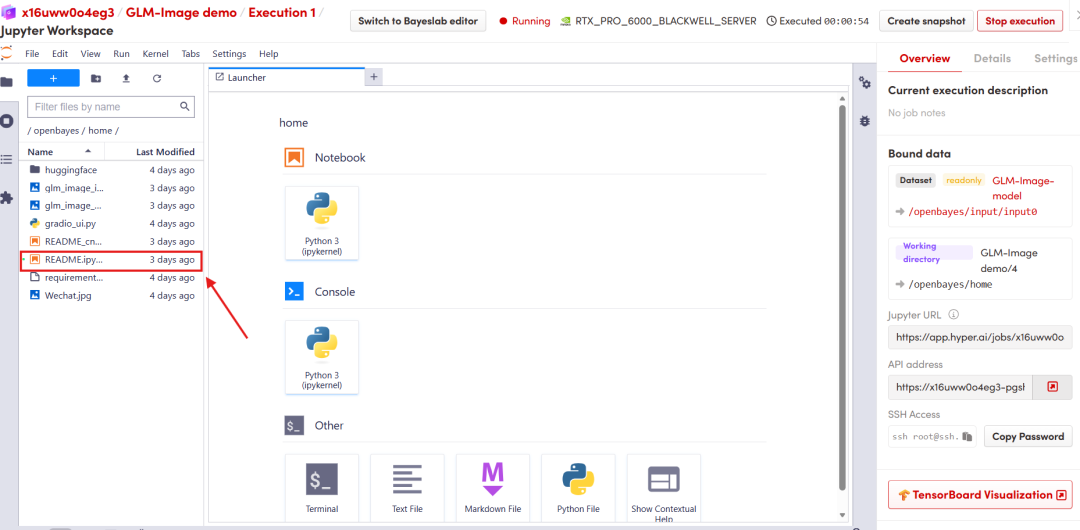Click the Python 3 Notebook kernel tile
This screenshot has width=1080, height=530.
tap(322, 222)
